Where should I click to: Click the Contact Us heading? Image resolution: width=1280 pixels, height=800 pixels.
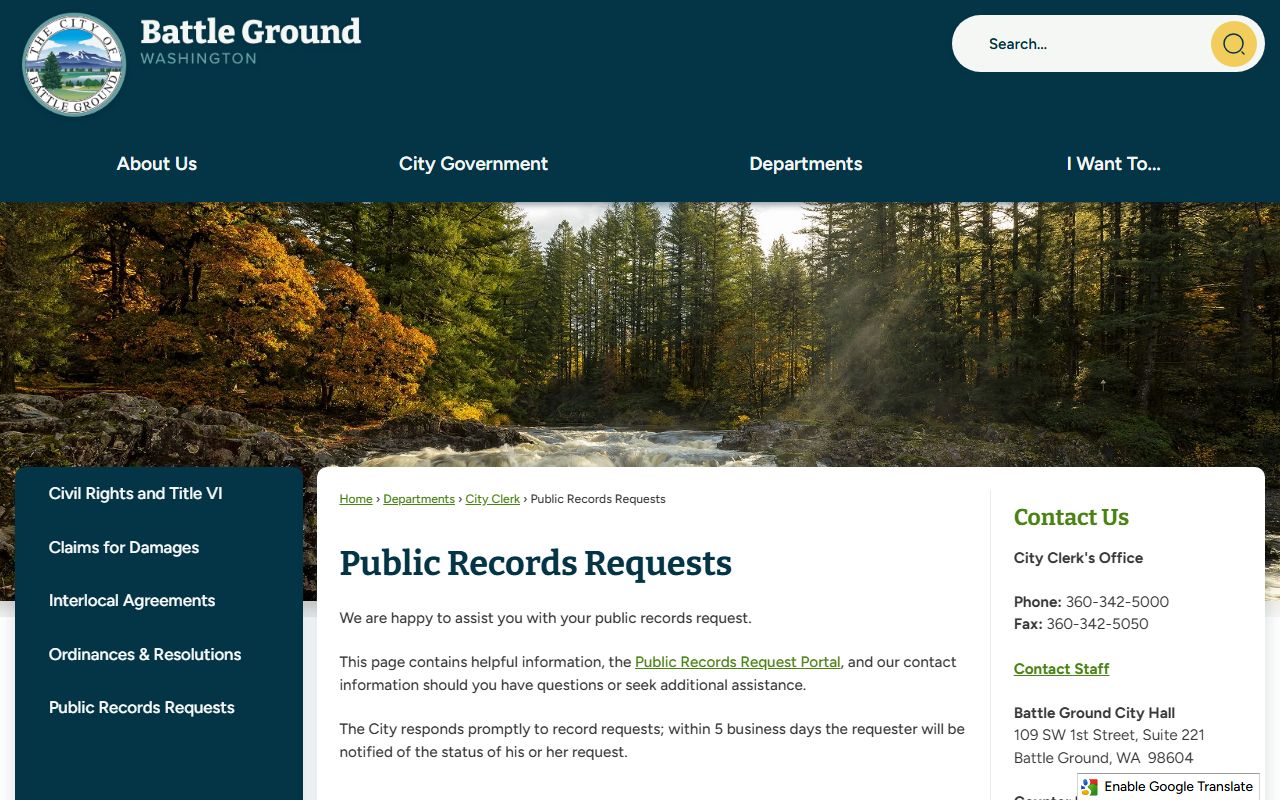pos(1071,517)
